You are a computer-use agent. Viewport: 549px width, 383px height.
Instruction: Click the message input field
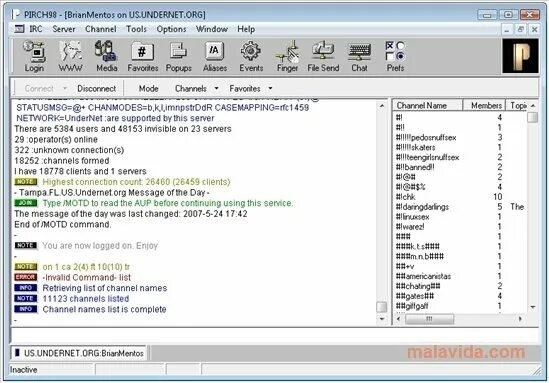(x=275, y=335)
